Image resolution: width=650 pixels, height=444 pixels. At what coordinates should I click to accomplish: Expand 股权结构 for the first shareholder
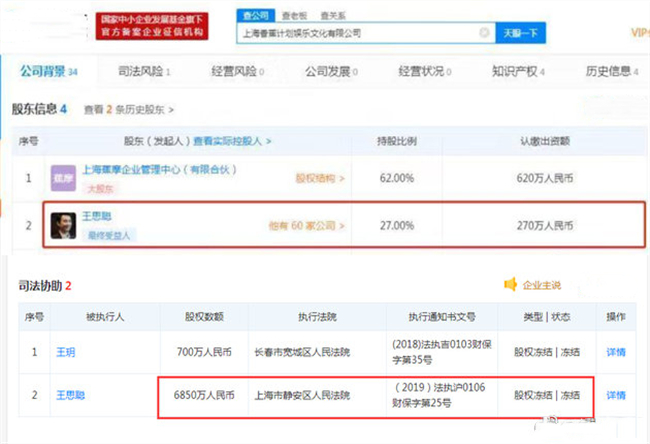320,178
